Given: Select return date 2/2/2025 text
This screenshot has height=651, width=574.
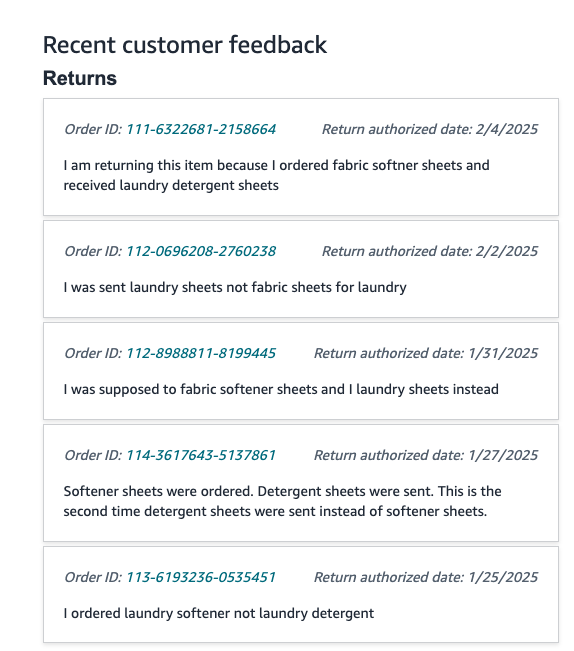Looking at the screenshot, I should pyautogui.click(x=507, y=251).
